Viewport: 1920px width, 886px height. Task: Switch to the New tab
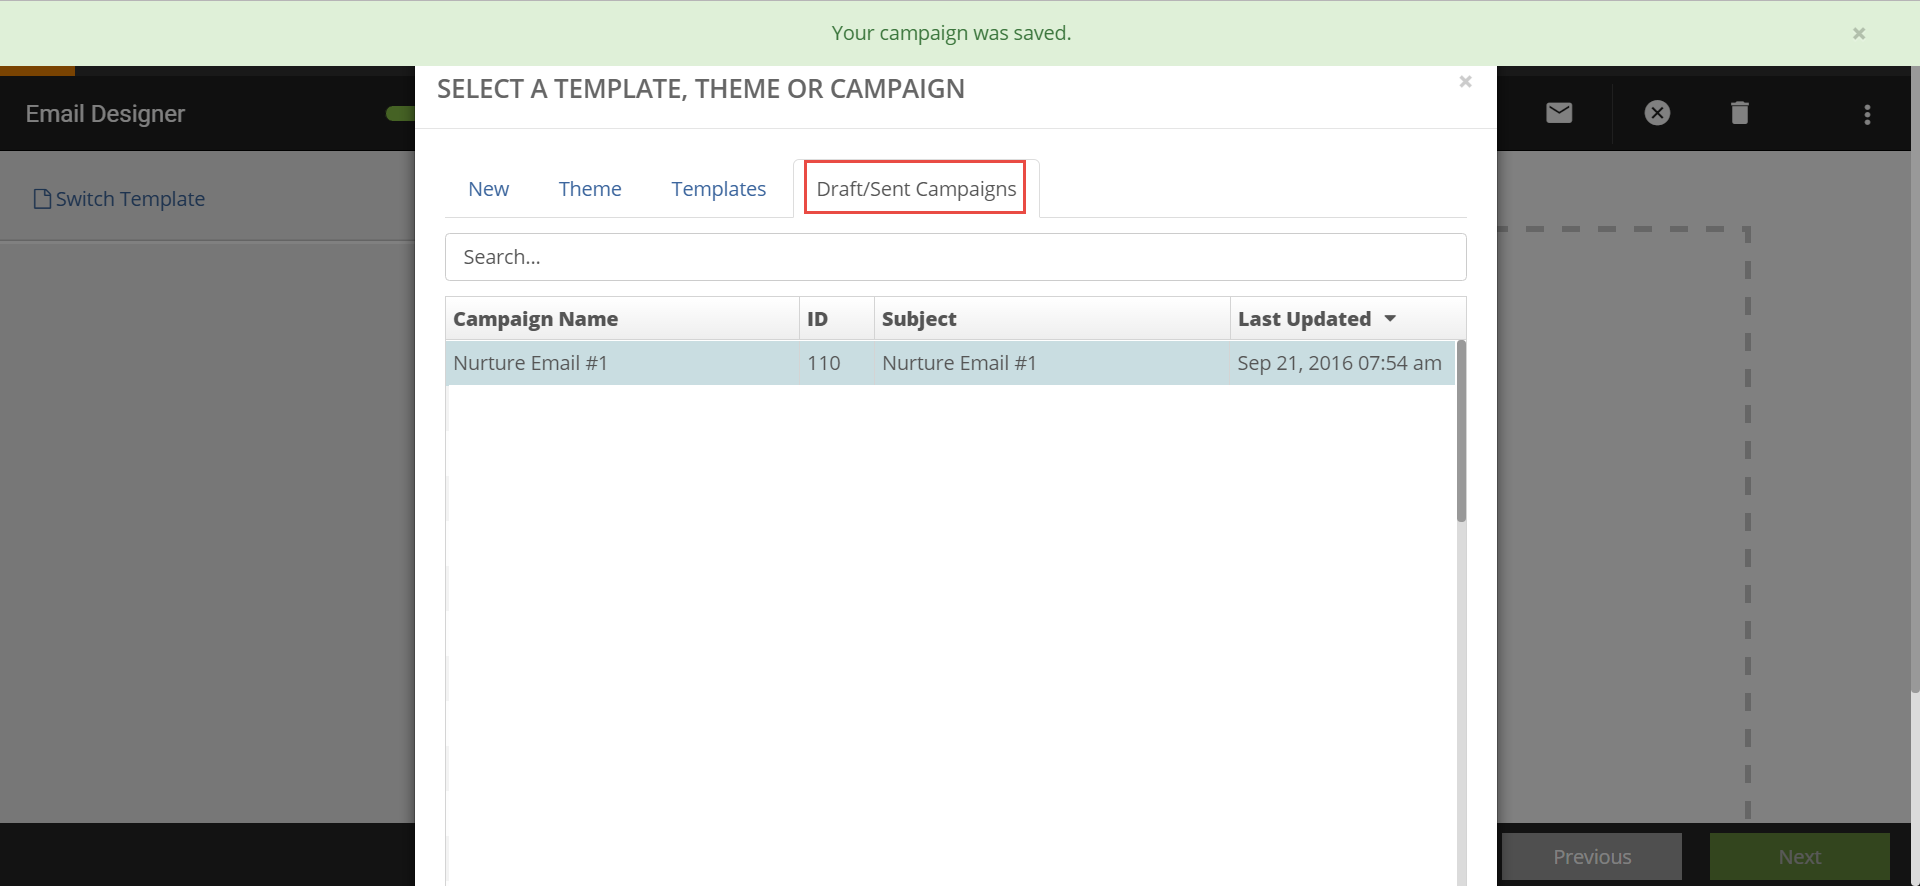pos(488,189)
